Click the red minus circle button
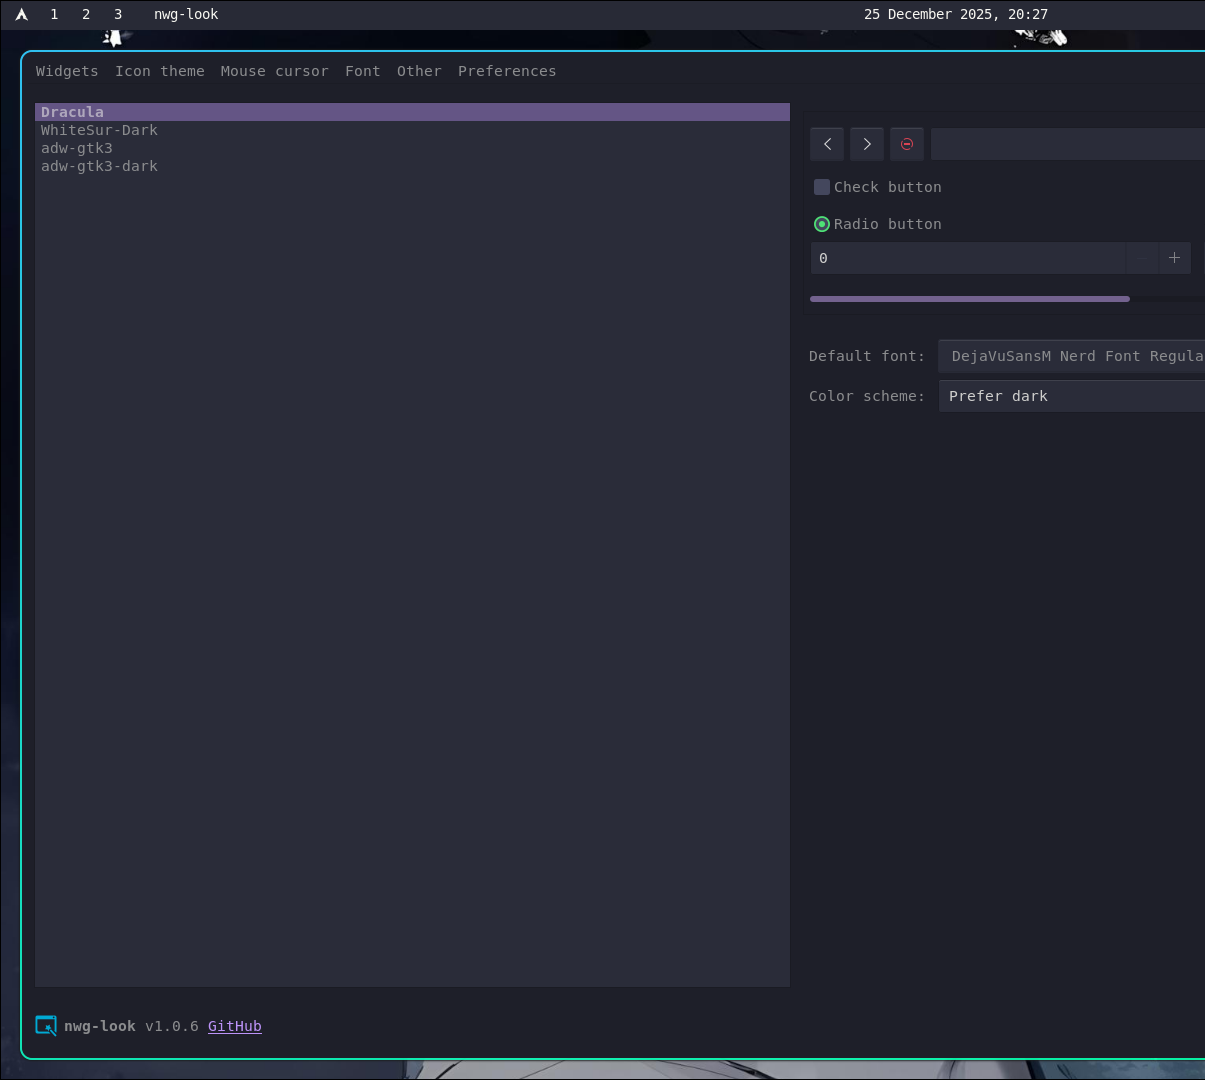 (907, 144)
